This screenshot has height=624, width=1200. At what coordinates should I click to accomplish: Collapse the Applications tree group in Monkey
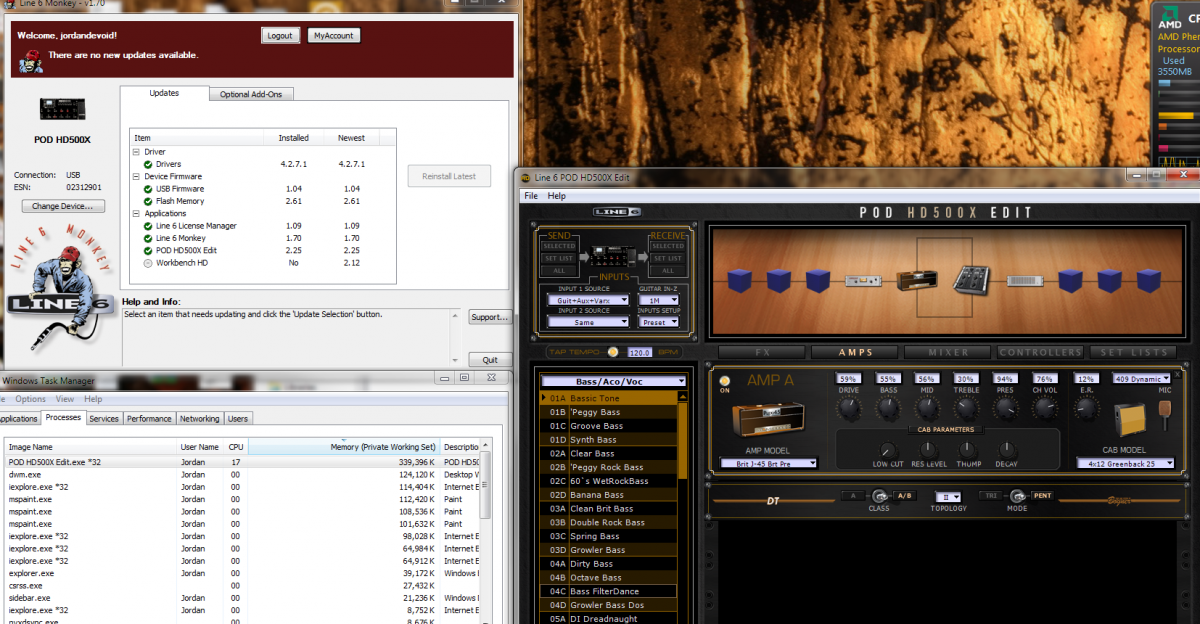tap(136, 213)
